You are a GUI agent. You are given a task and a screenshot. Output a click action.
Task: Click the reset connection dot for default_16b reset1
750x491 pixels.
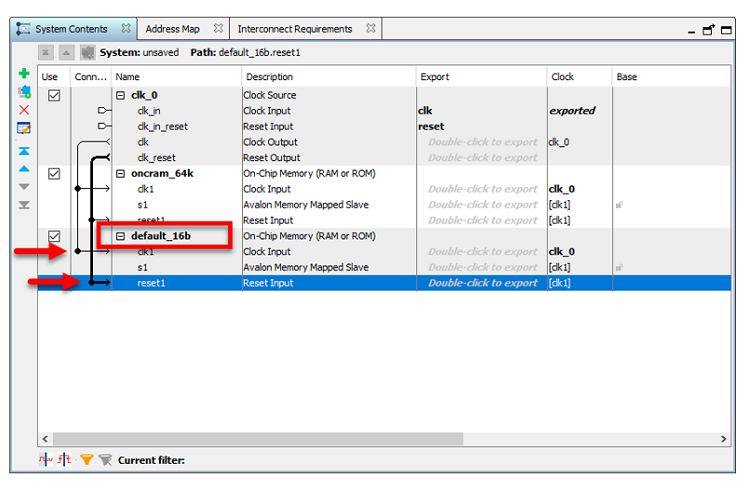91,283
